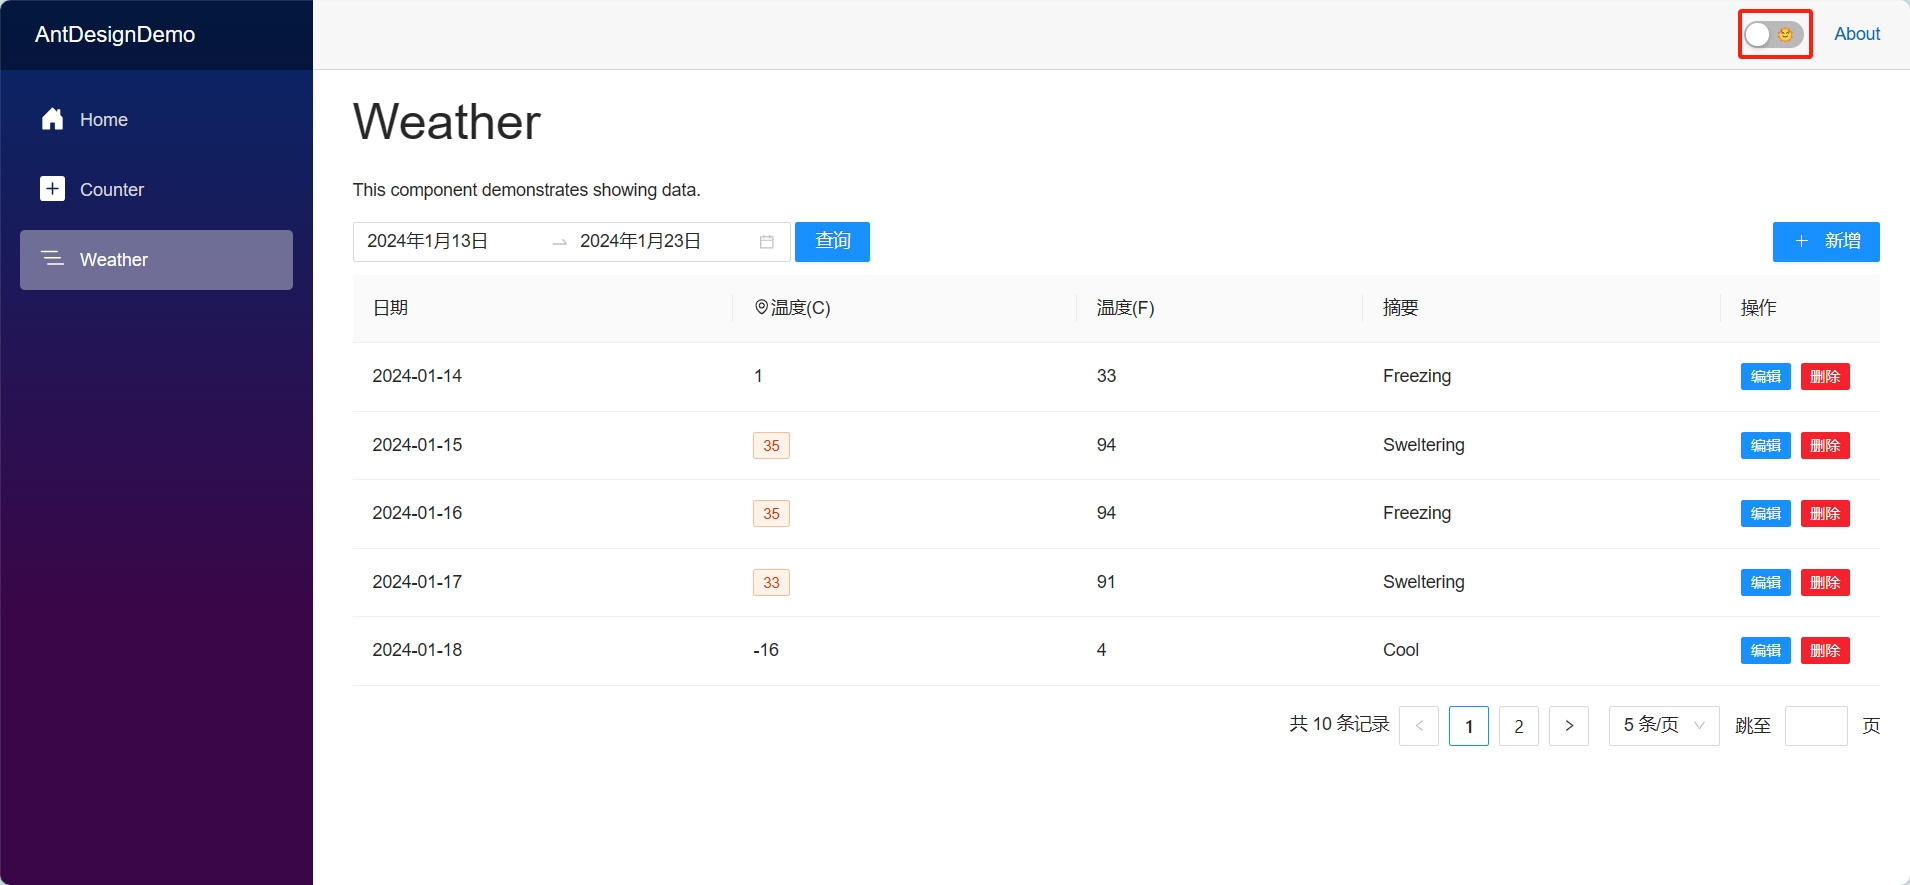Click the 共 10 条记录 total label

click(1339, 724)
